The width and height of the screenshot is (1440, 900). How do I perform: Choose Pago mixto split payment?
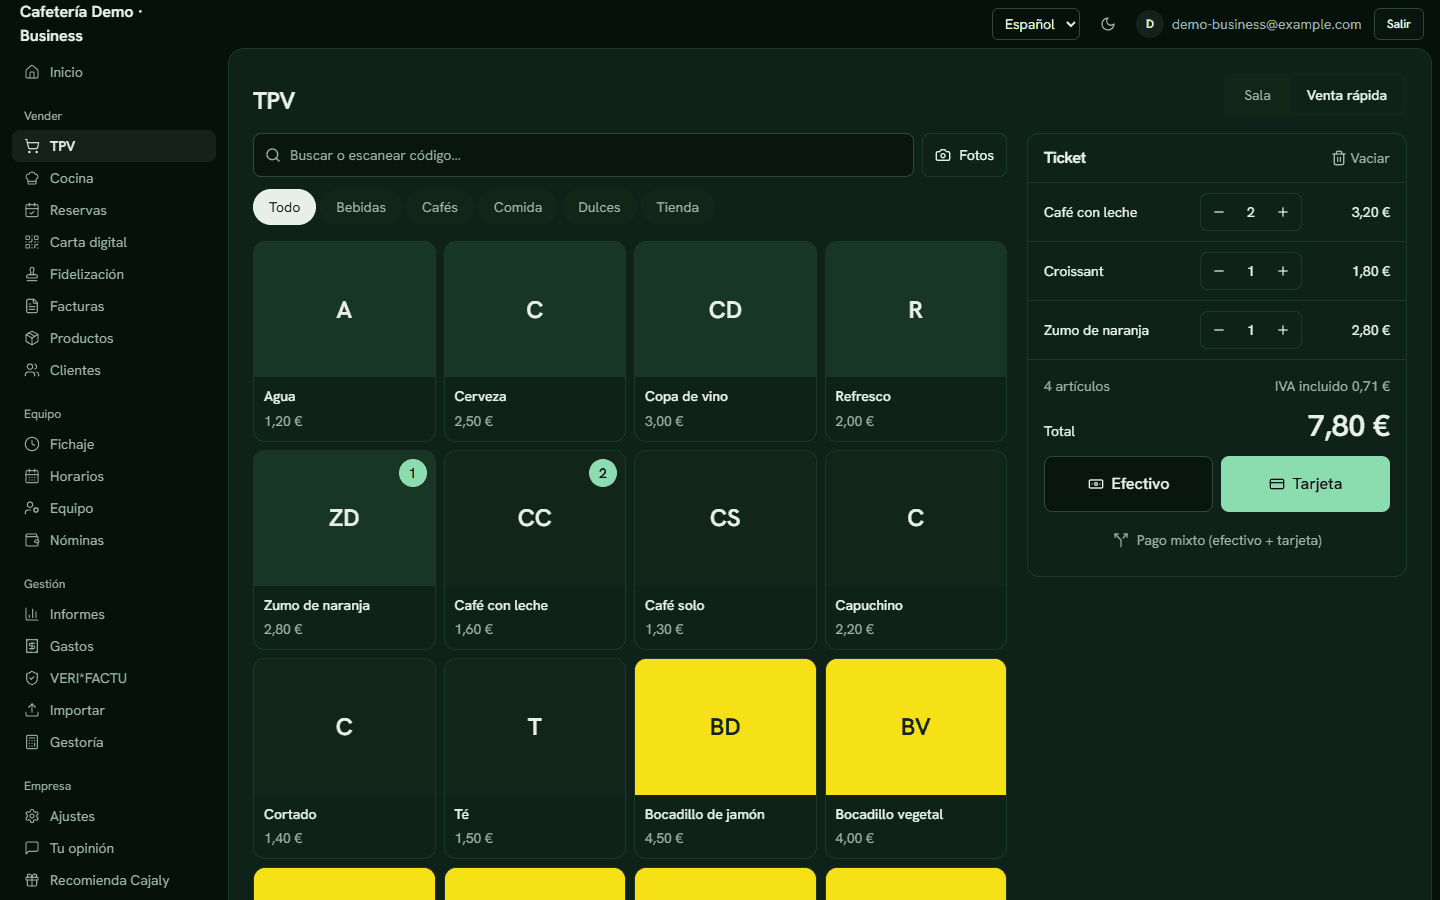pyautogui.click(x=1217, y=540)
